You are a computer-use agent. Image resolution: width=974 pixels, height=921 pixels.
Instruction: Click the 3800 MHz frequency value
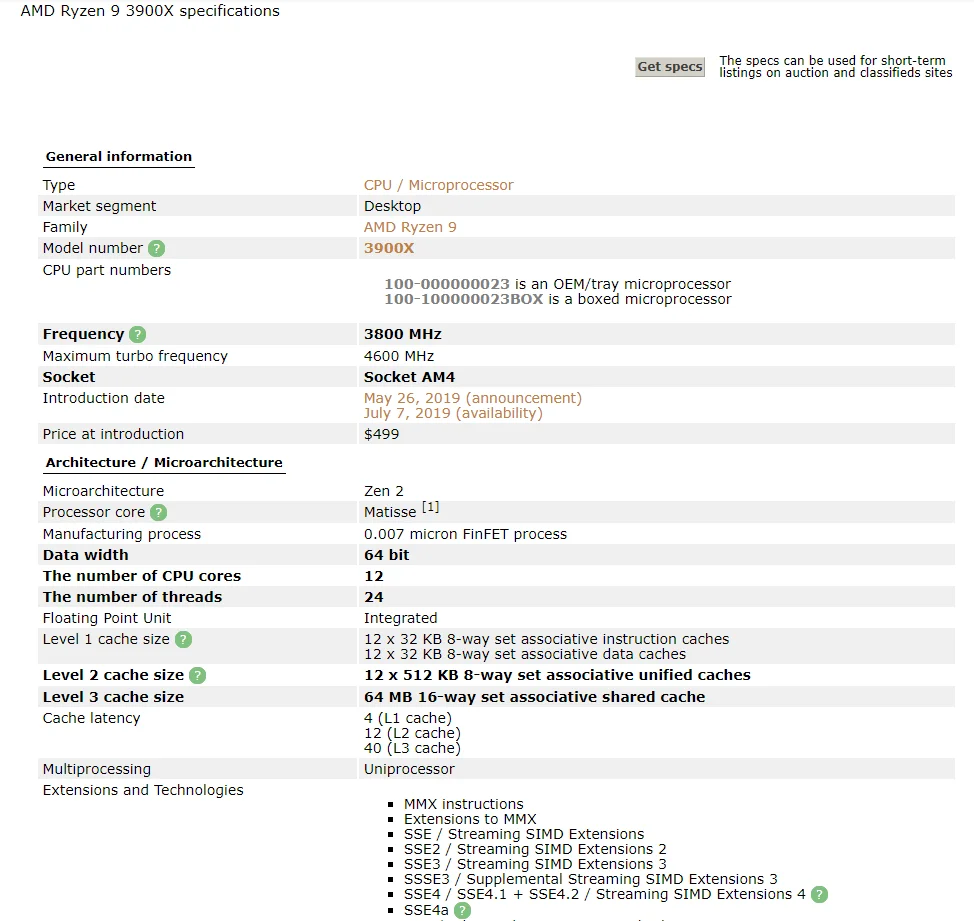(403, 334)
